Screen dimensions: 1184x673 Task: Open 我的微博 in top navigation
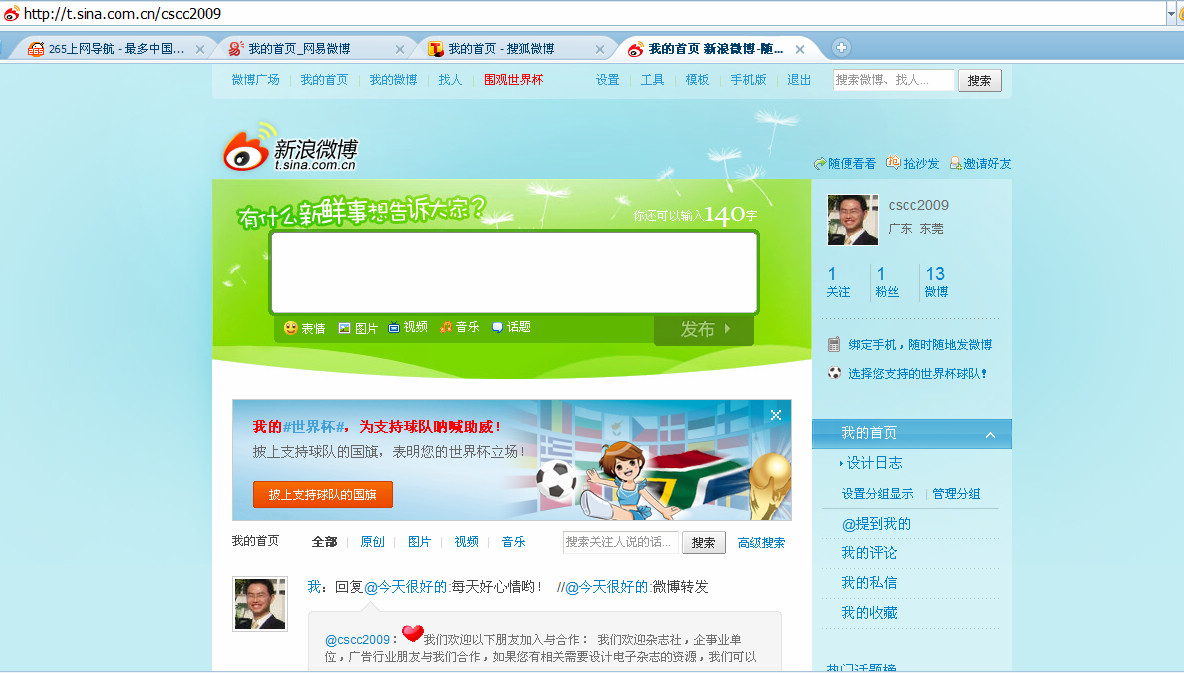[x=393, y=80]
